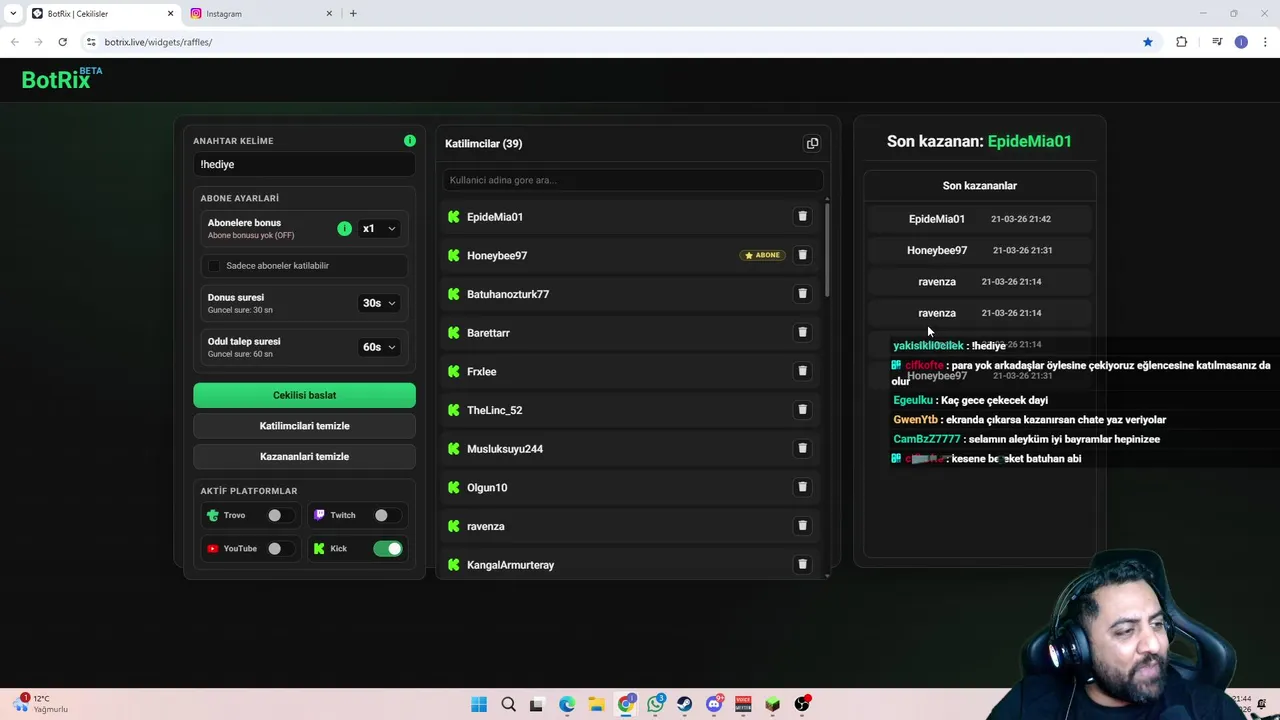Click Son kazanan EpideMia01 name
Viewport: 1280px width, 720px height.
click(1029, 141)
